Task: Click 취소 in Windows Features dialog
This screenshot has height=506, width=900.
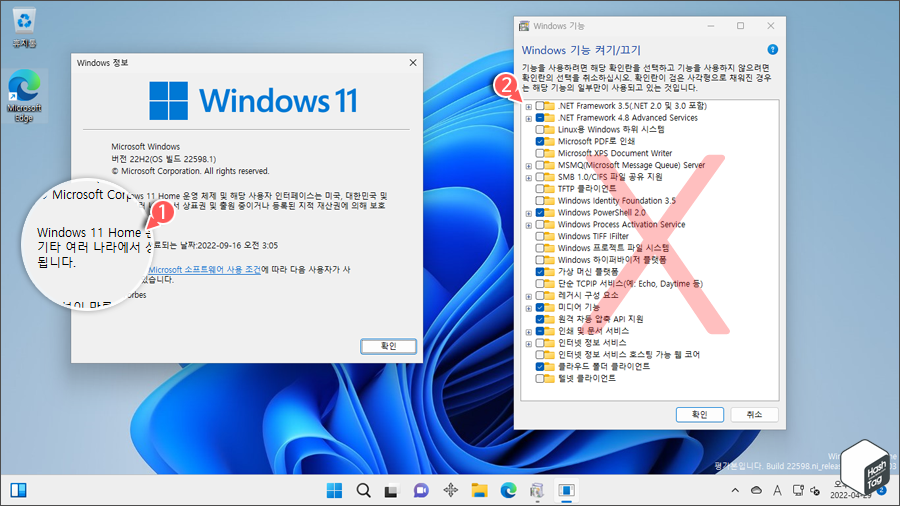Action: [x=754, y=414]
